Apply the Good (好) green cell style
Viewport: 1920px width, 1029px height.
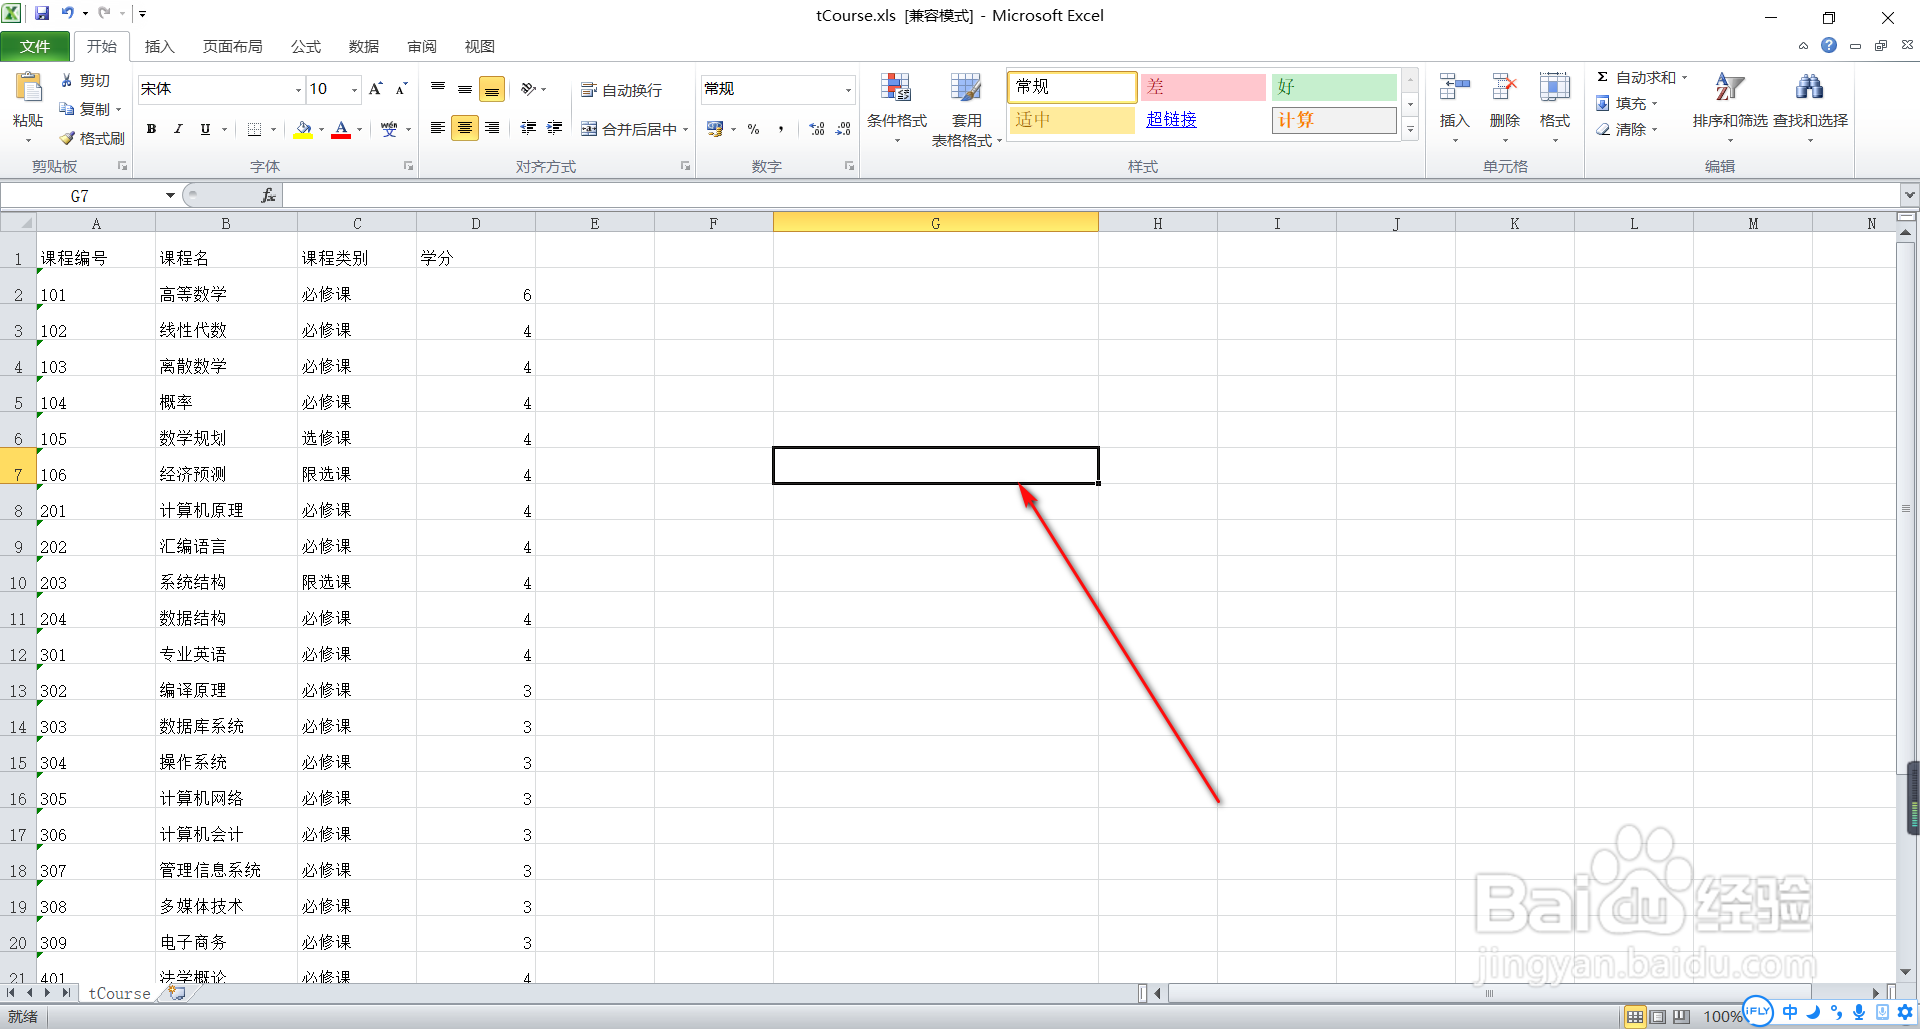coord(1334,87)
